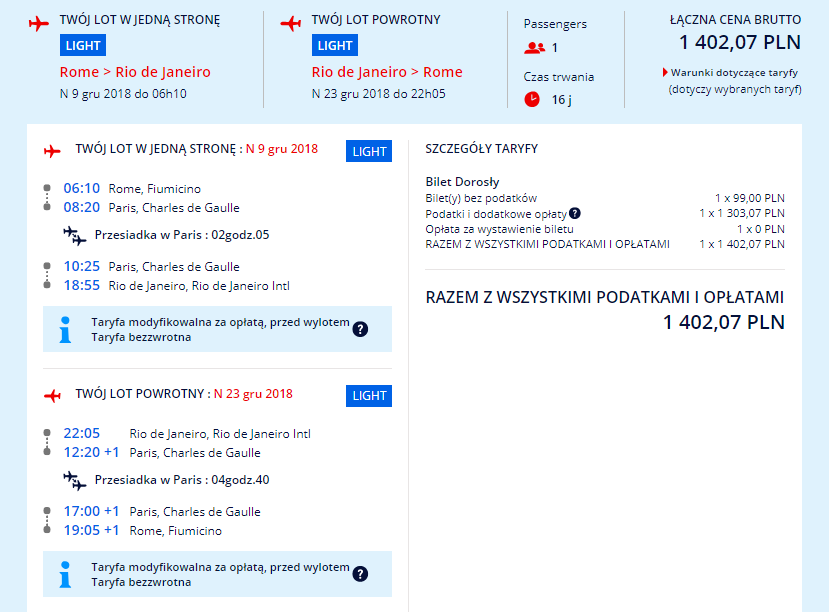
Task: Click departure time 22:05 Rio de Janeiro
Action: (81, 433)
